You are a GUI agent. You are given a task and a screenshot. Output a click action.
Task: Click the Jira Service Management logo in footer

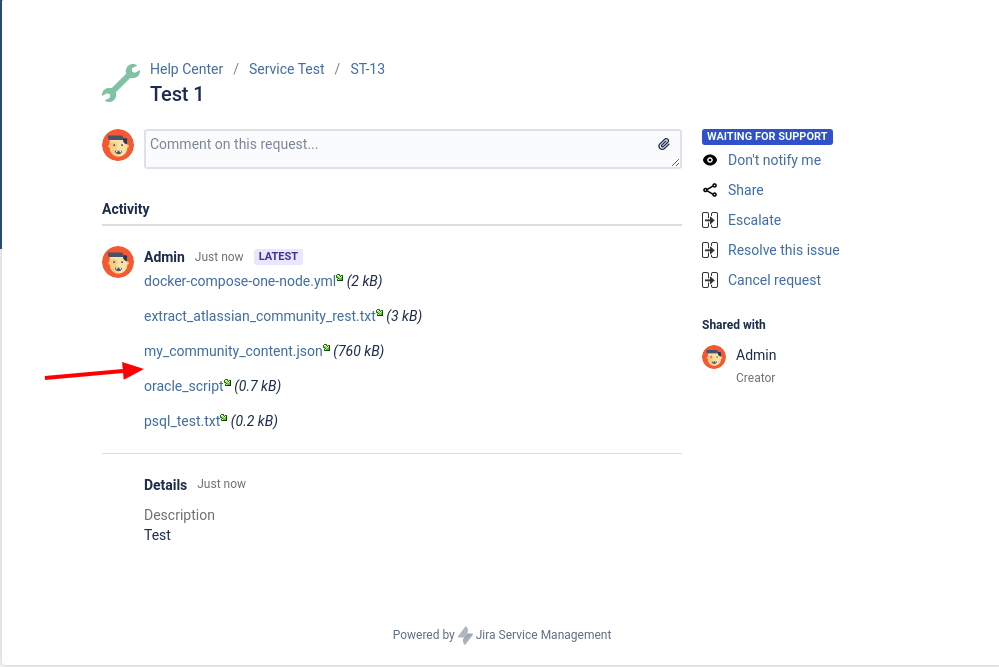(x=466, y=635)
